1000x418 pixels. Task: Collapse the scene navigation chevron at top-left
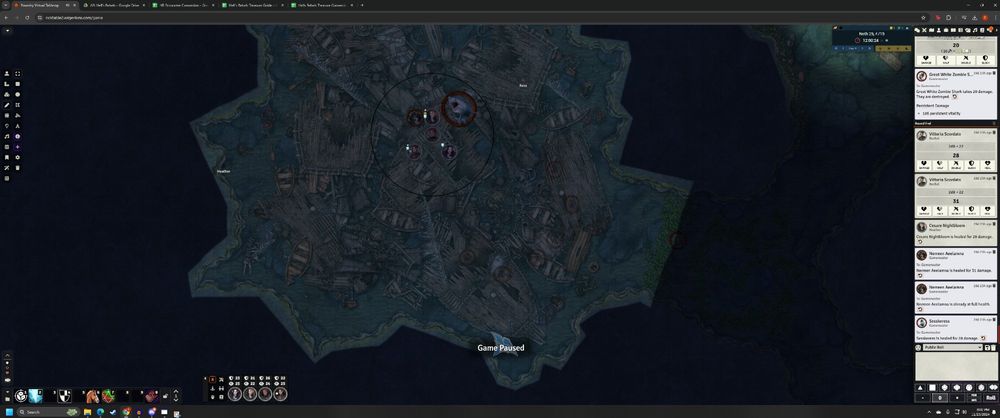pos(7,30)
